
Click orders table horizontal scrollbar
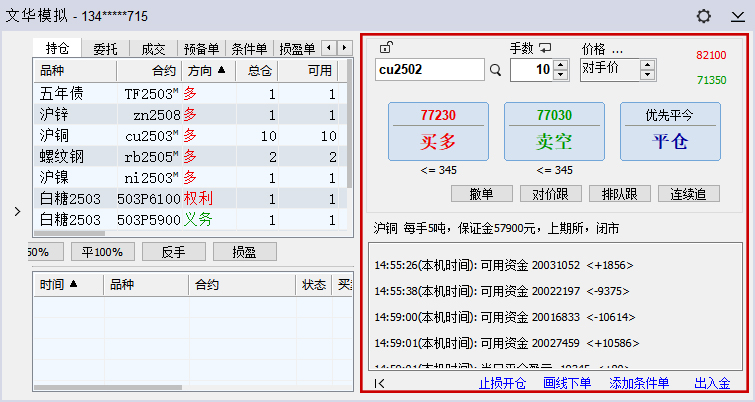(108, 387)
